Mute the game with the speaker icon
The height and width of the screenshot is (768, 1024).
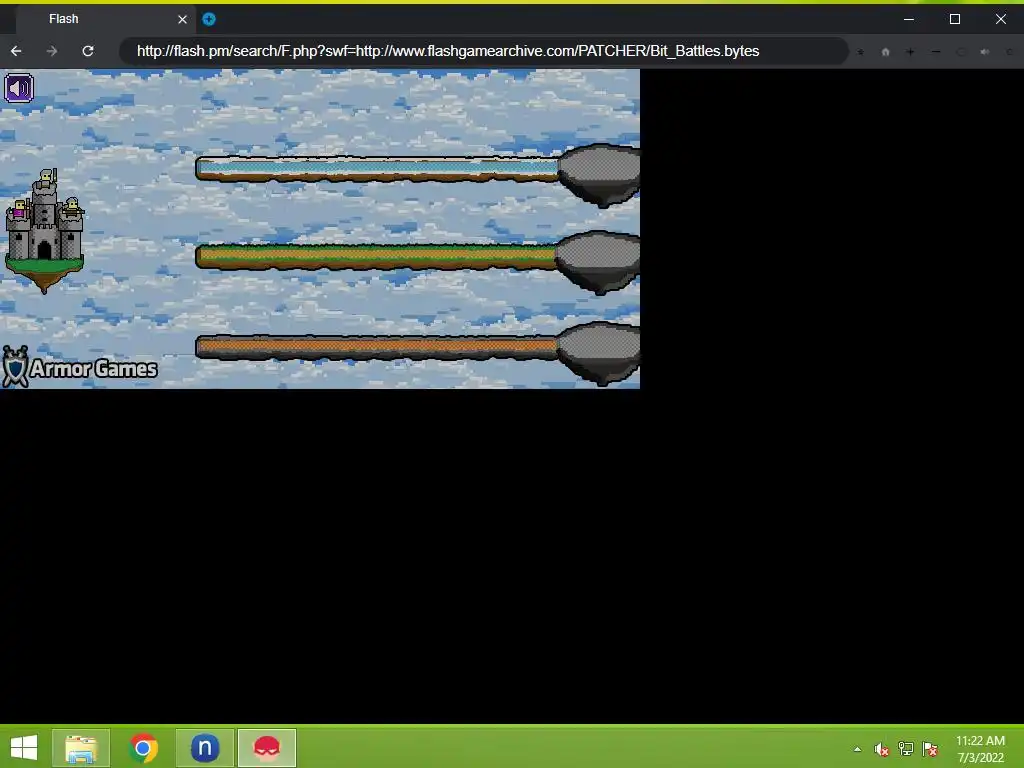point(19,88)
